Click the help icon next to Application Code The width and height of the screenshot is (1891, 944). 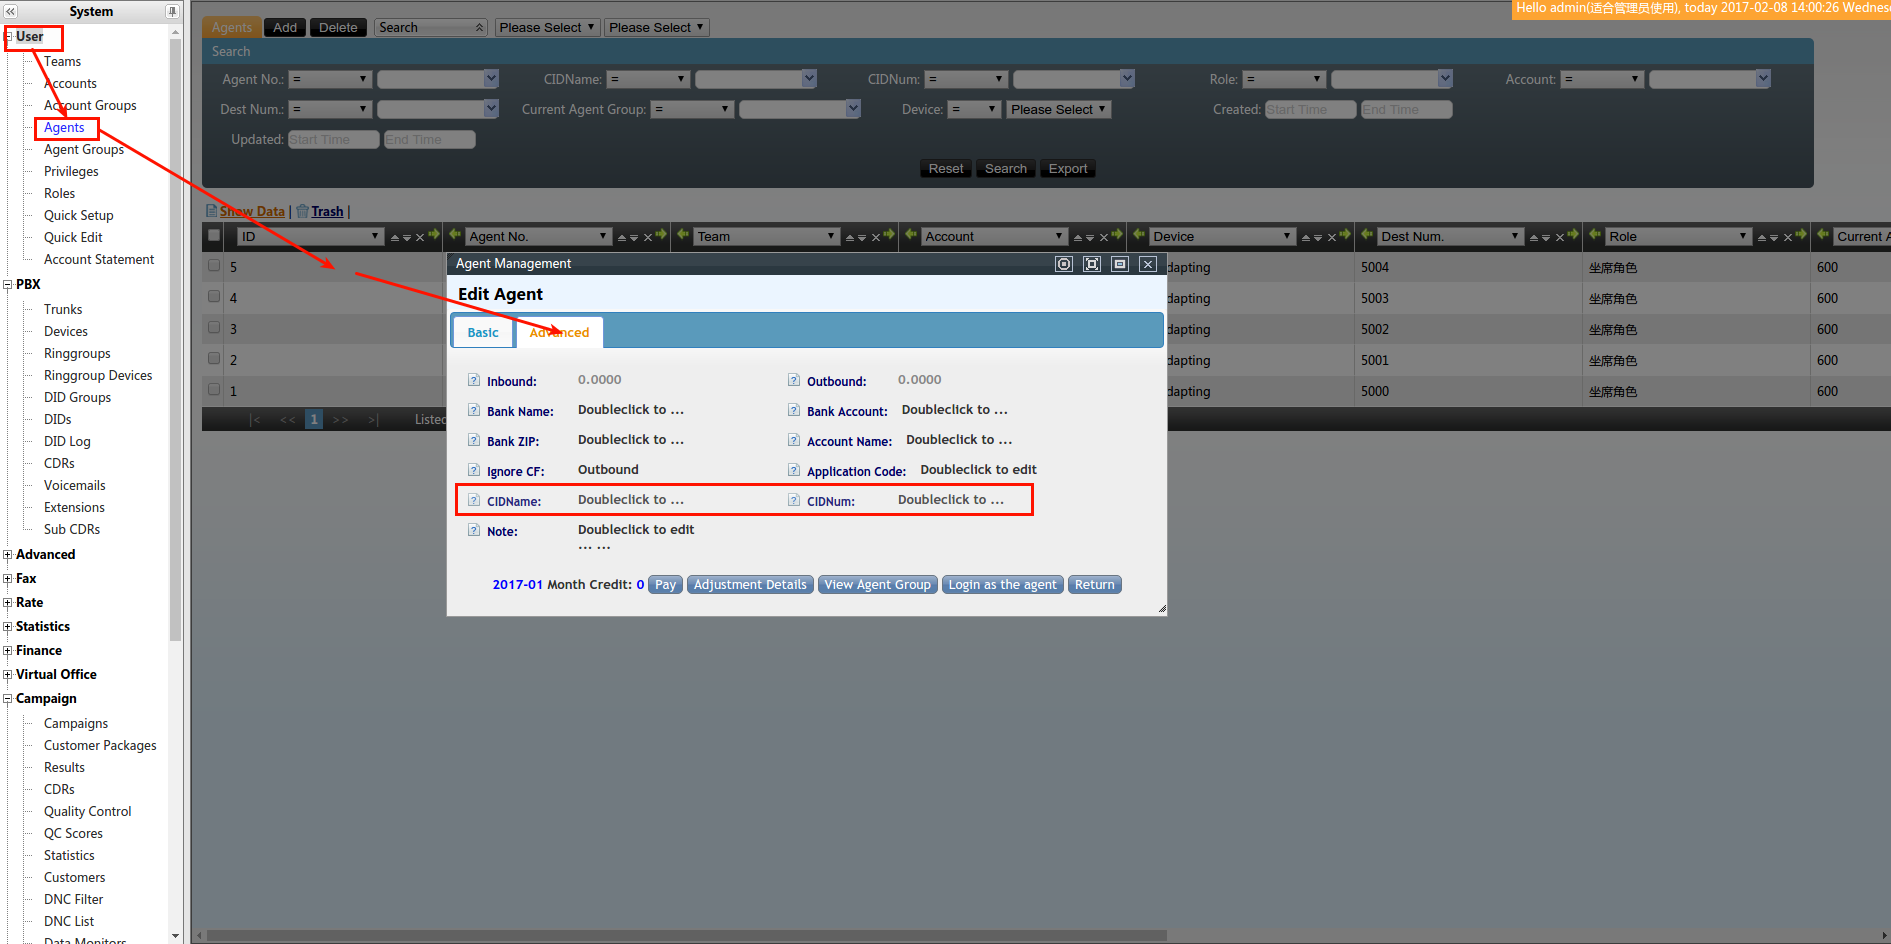tap(794, 470)
